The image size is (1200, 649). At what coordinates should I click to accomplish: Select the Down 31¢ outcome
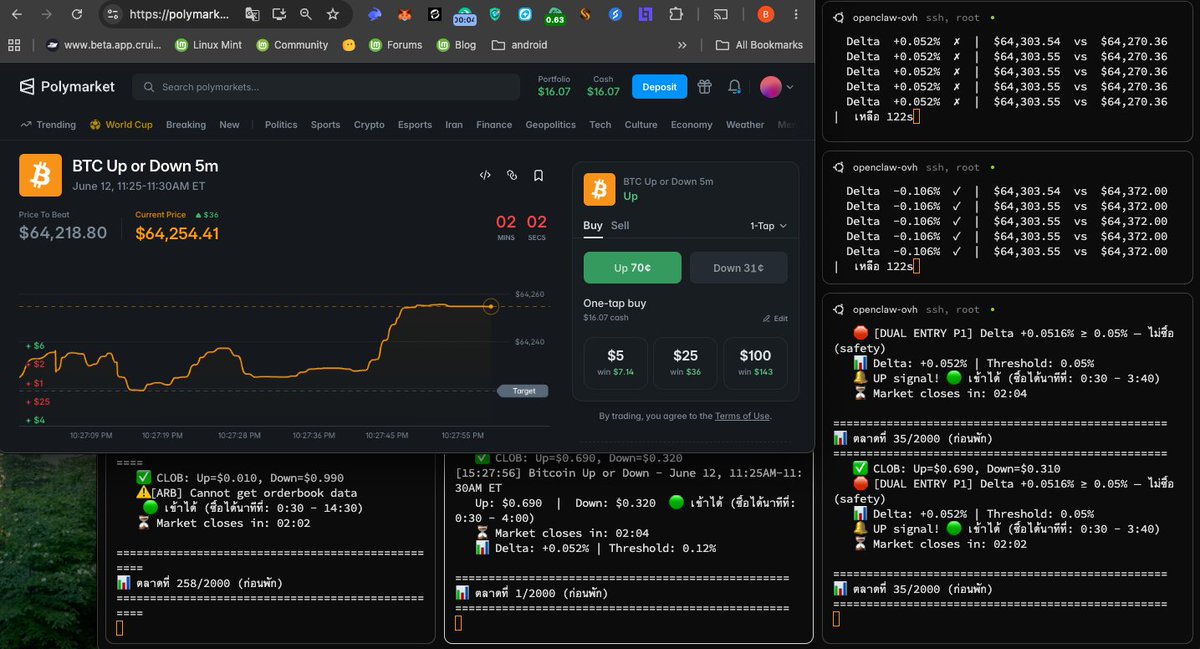[739, 268]
